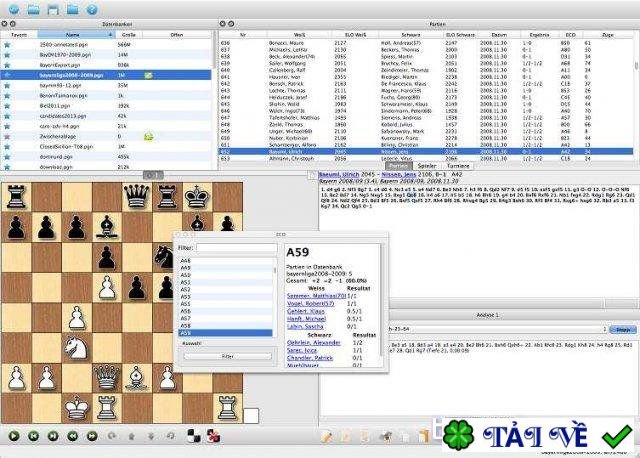Open help via the question-mark icon

92,9
